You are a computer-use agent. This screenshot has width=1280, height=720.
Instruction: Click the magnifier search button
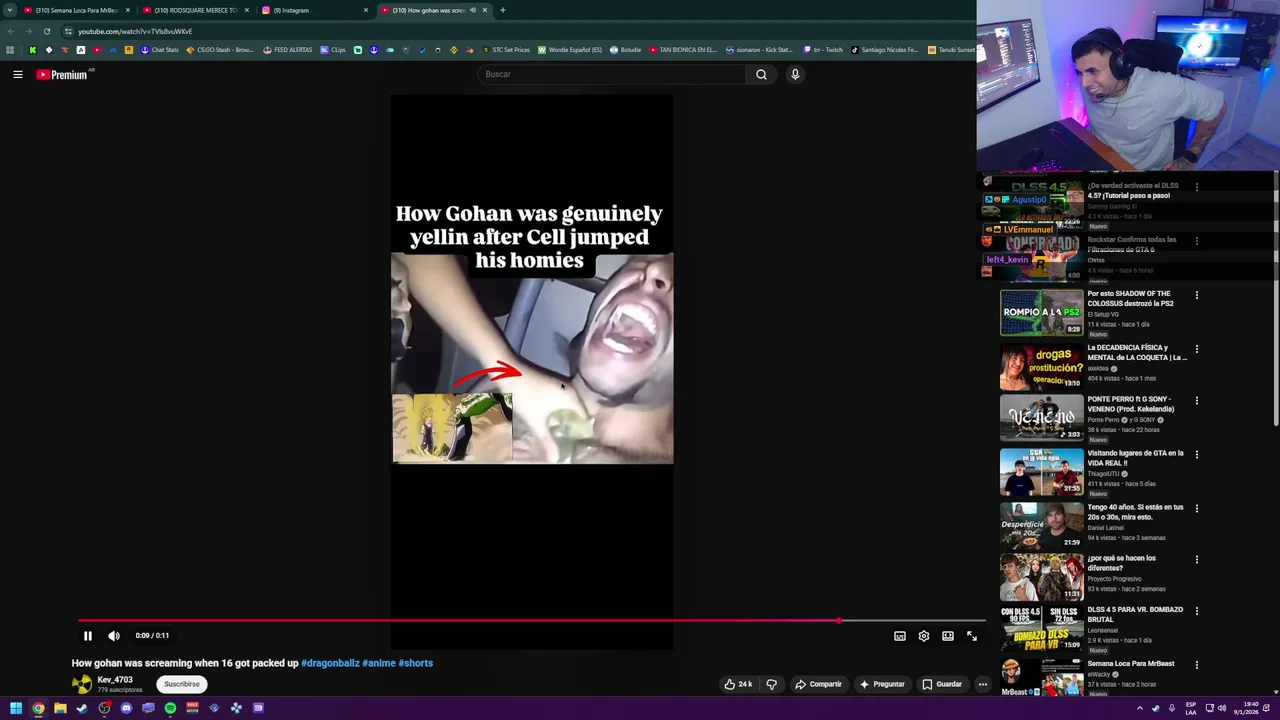click(x=761, y=74)
